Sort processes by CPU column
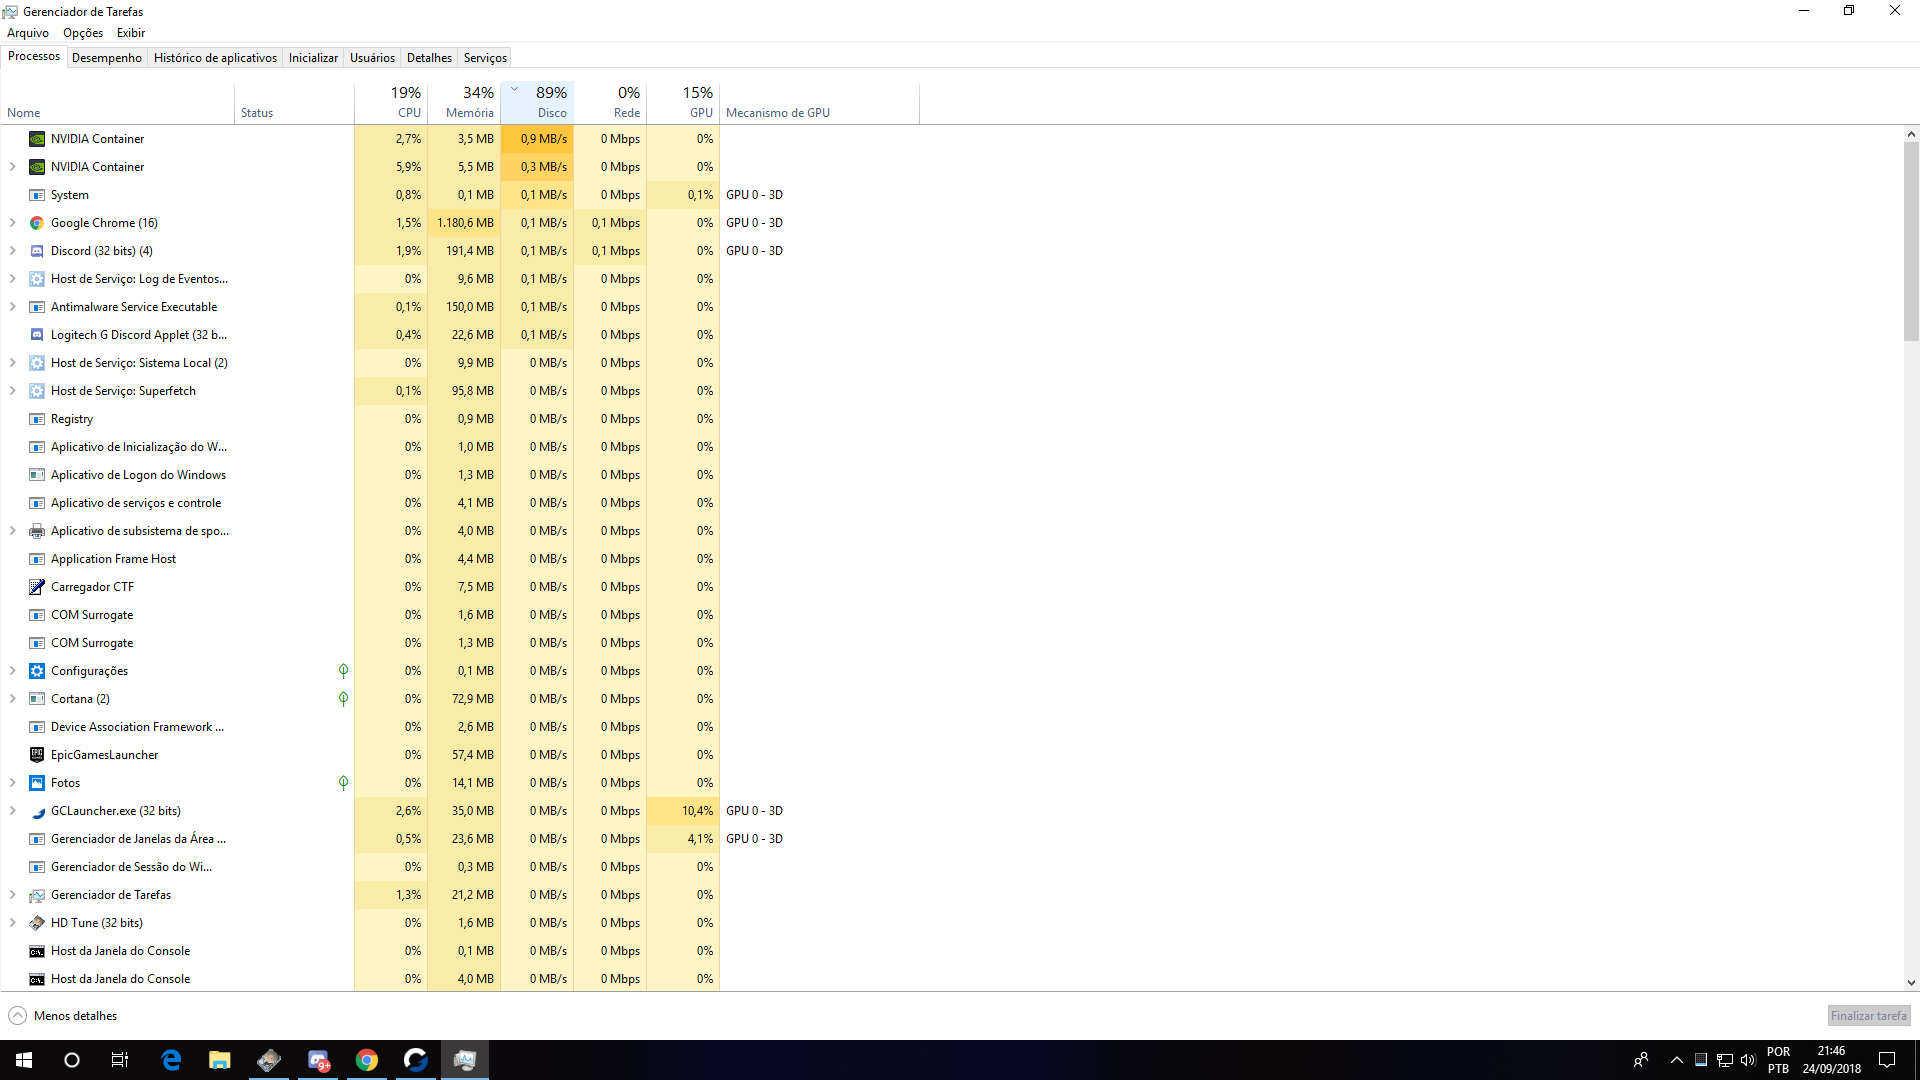Screen dimensions: 1920x1080 pos(391,102)
